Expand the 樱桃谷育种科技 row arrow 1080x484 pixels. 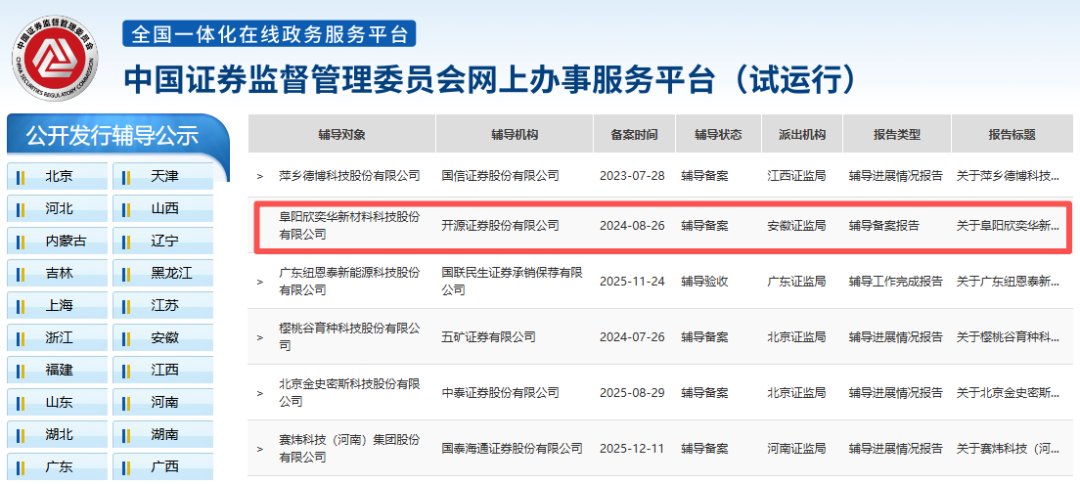[x=261, y=337]
